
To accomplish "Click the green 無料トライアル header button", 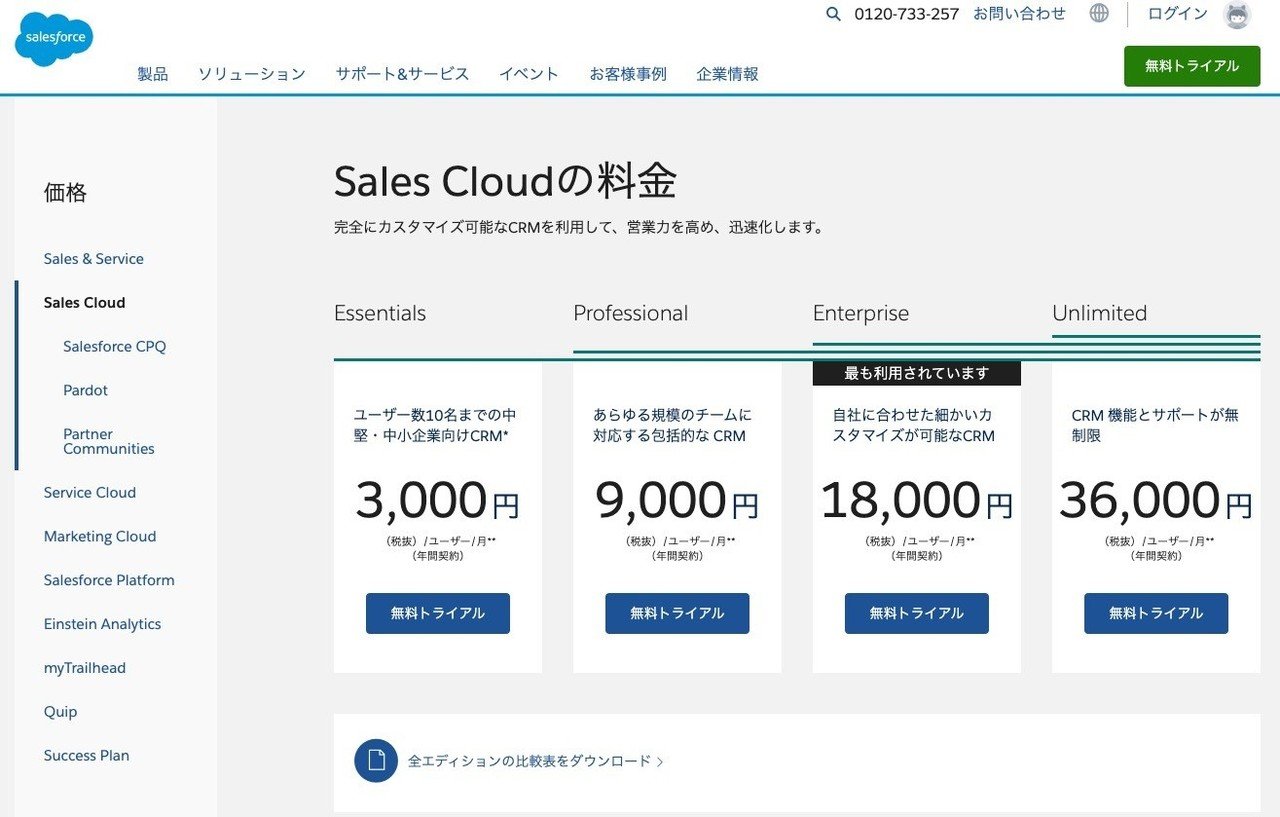I will 1191,66.
